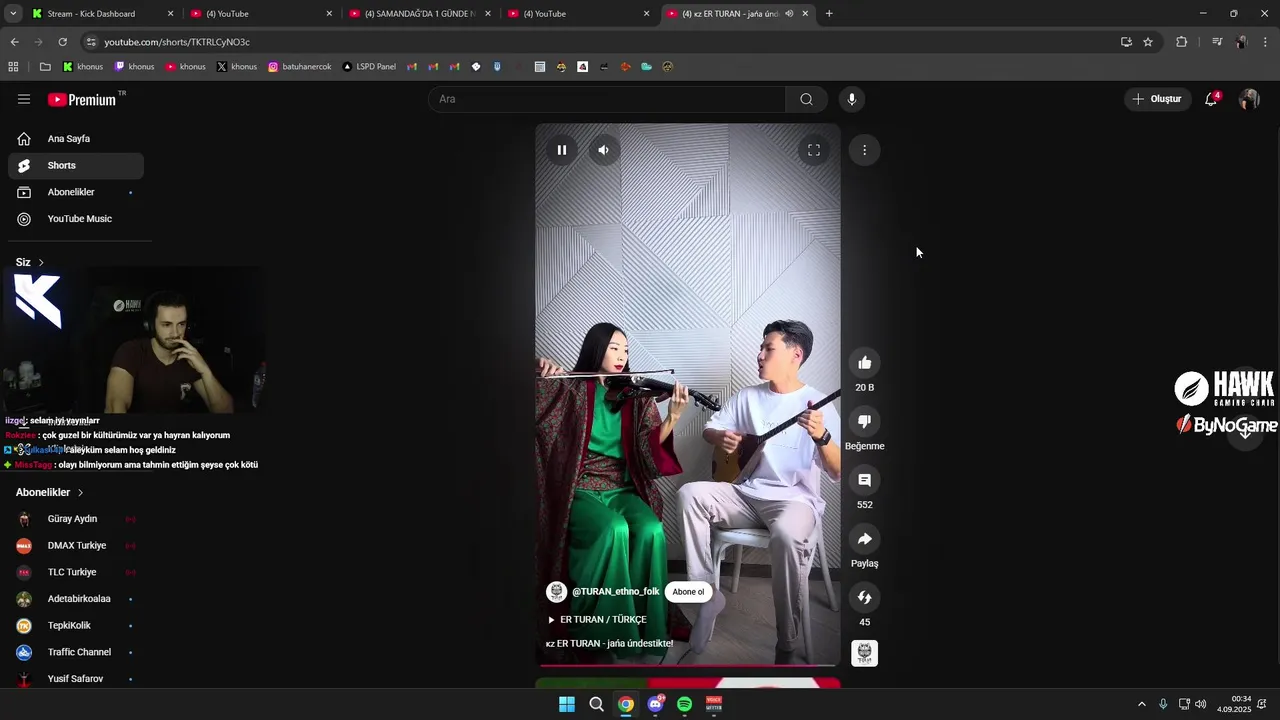1280x720 pixels.
Task: Switch to SAMANDAĞ'DA 1 GÜNDE tab
Action: tap(421, 14)
